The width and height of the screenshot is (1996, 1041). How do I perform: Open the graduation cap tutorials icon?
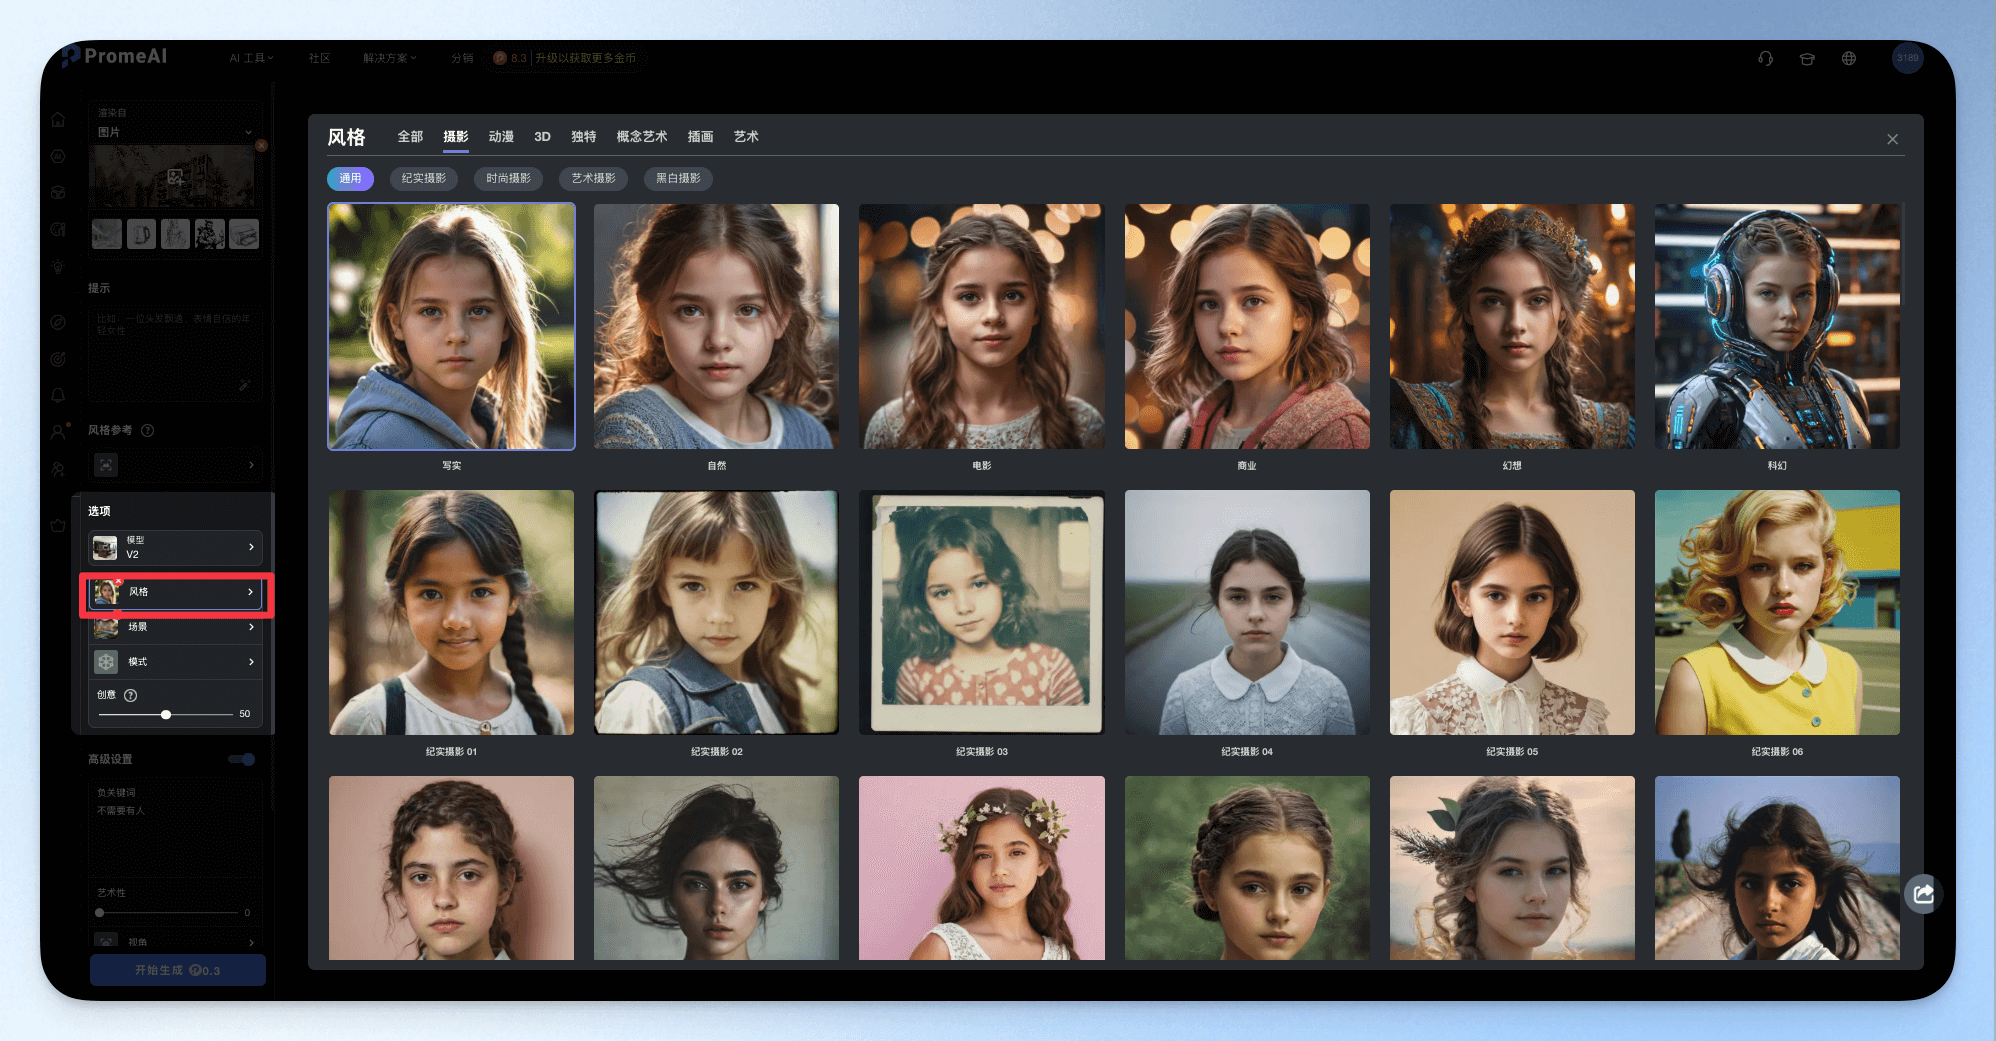[x=1807, y=58]
